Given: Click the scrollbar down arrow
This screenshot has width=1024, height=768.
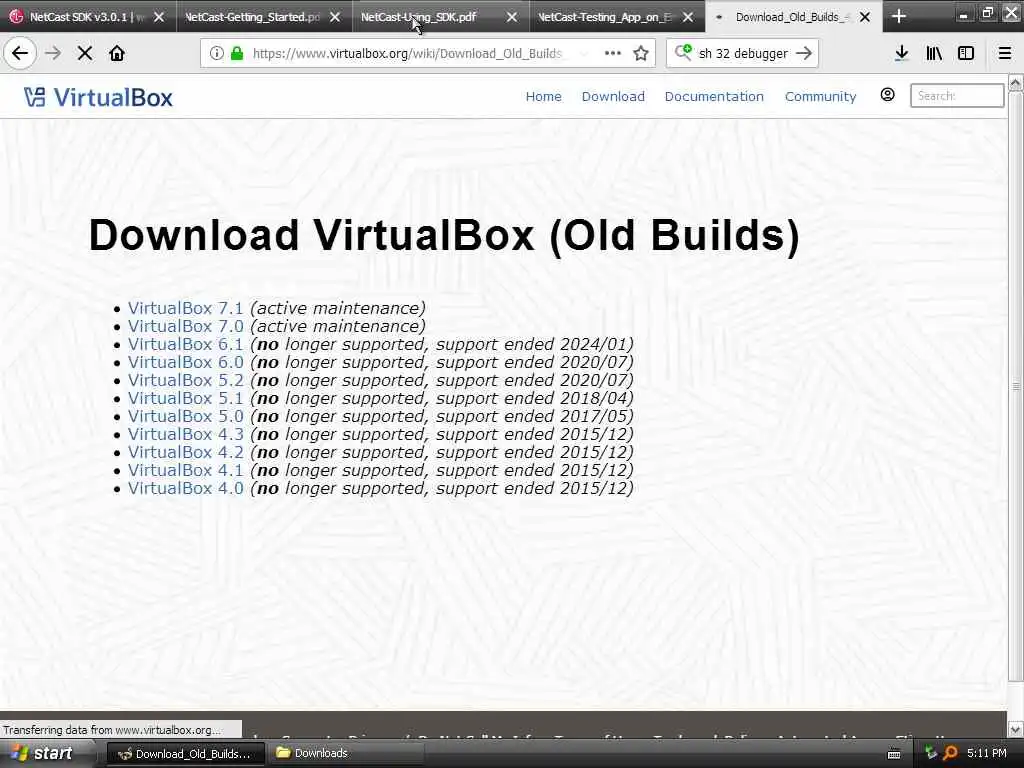Looking at the screenshot, I should 1016,729.
